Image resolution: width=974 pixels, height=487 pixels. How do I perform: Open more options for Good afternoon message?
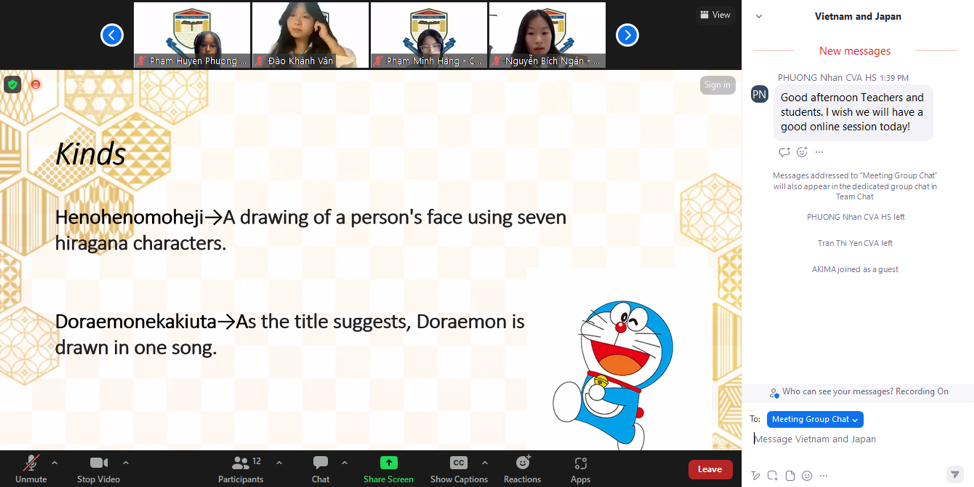819,152
